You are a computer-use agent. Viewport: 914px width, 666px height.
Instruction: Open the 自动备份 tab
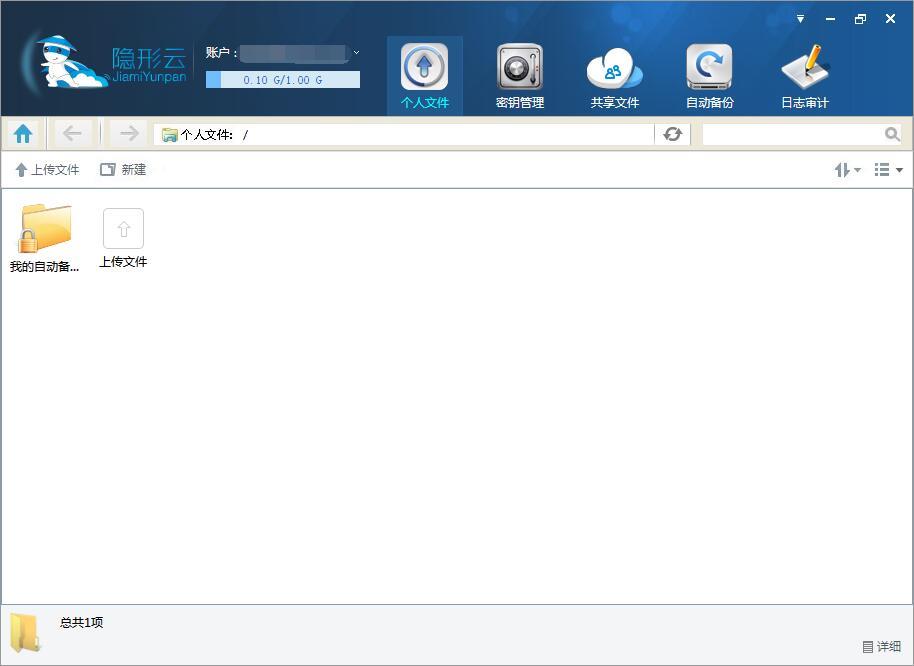[709, 76]
